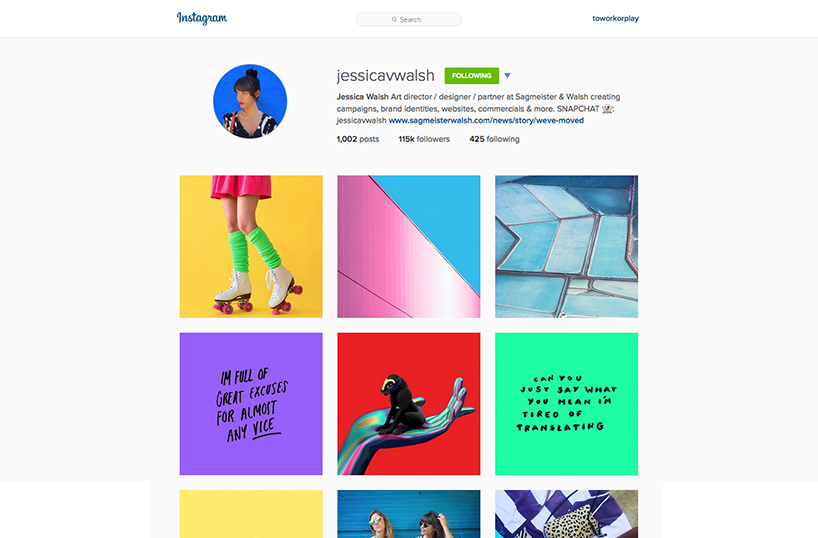Toggle the green FOLLOWING button

point(472,76)
